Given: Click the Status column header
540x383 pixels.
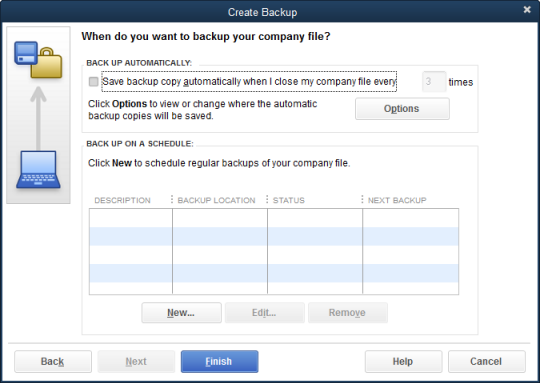Looking at the screenshot, I should pos(289,200).
